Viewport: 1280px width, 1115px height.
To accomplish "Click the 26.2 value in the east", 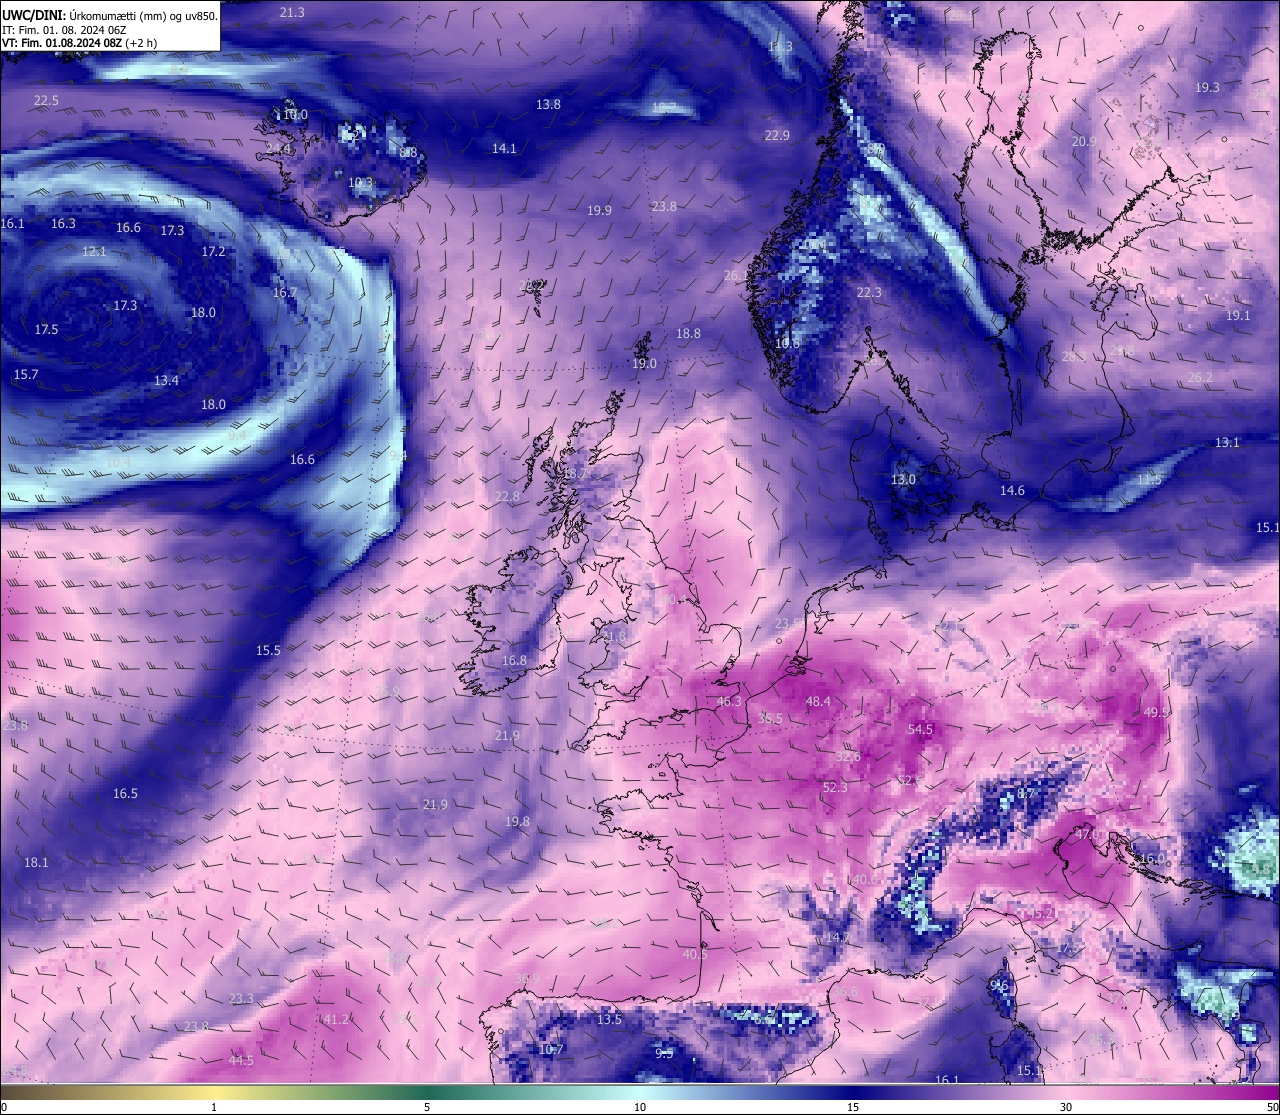I will 1200,377.
